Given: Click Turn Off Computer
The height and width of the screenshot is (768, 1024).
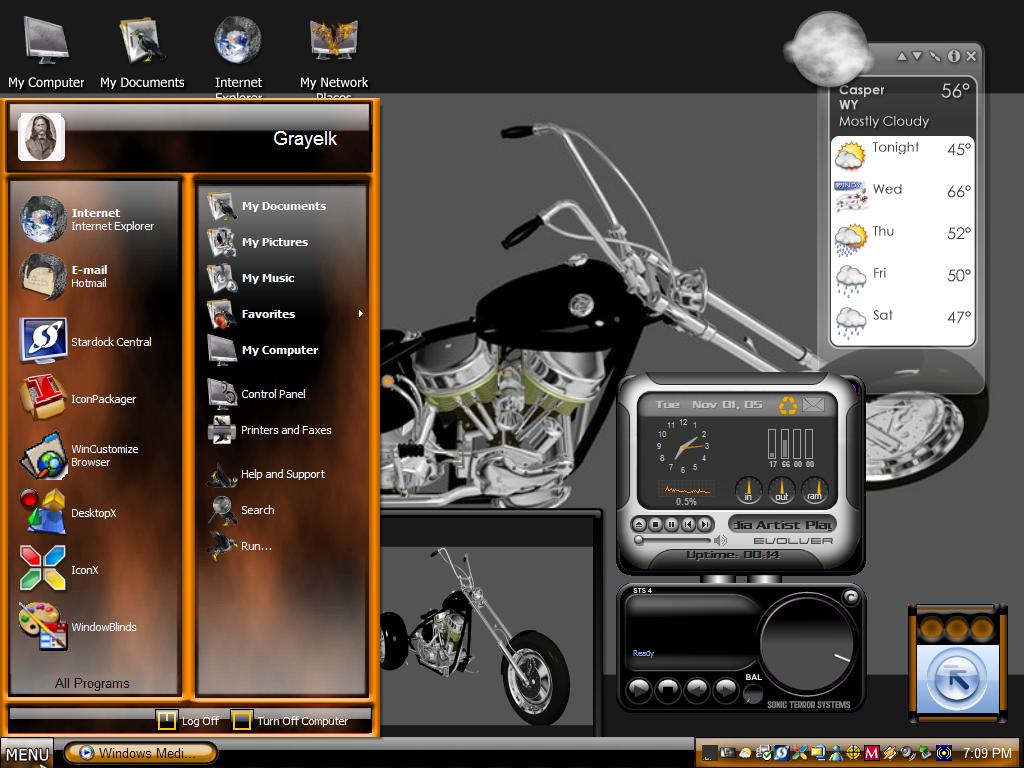Looking at the screenshot, I should tap(290, 720).
